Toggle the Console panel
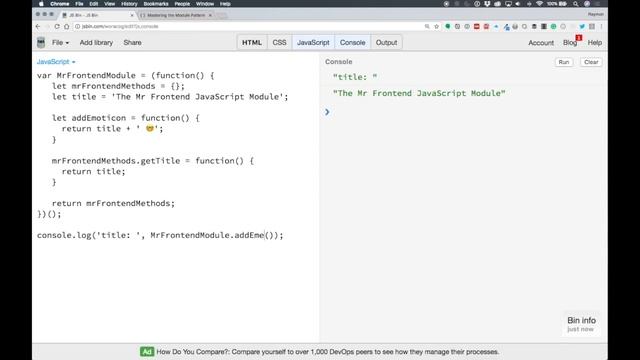This screenshot has width=640, height=360. click(353, 42)
